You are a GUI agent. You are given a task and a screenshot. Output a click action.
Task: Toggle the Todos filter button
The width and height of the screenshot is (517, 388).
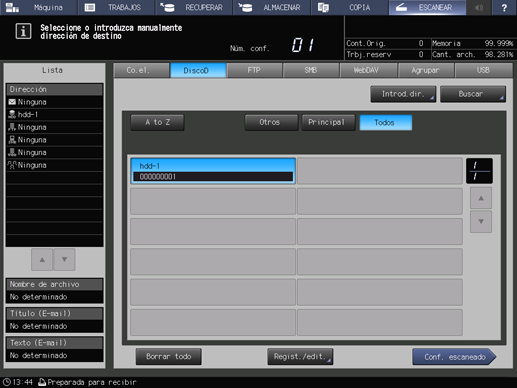(x=386, y=123)
